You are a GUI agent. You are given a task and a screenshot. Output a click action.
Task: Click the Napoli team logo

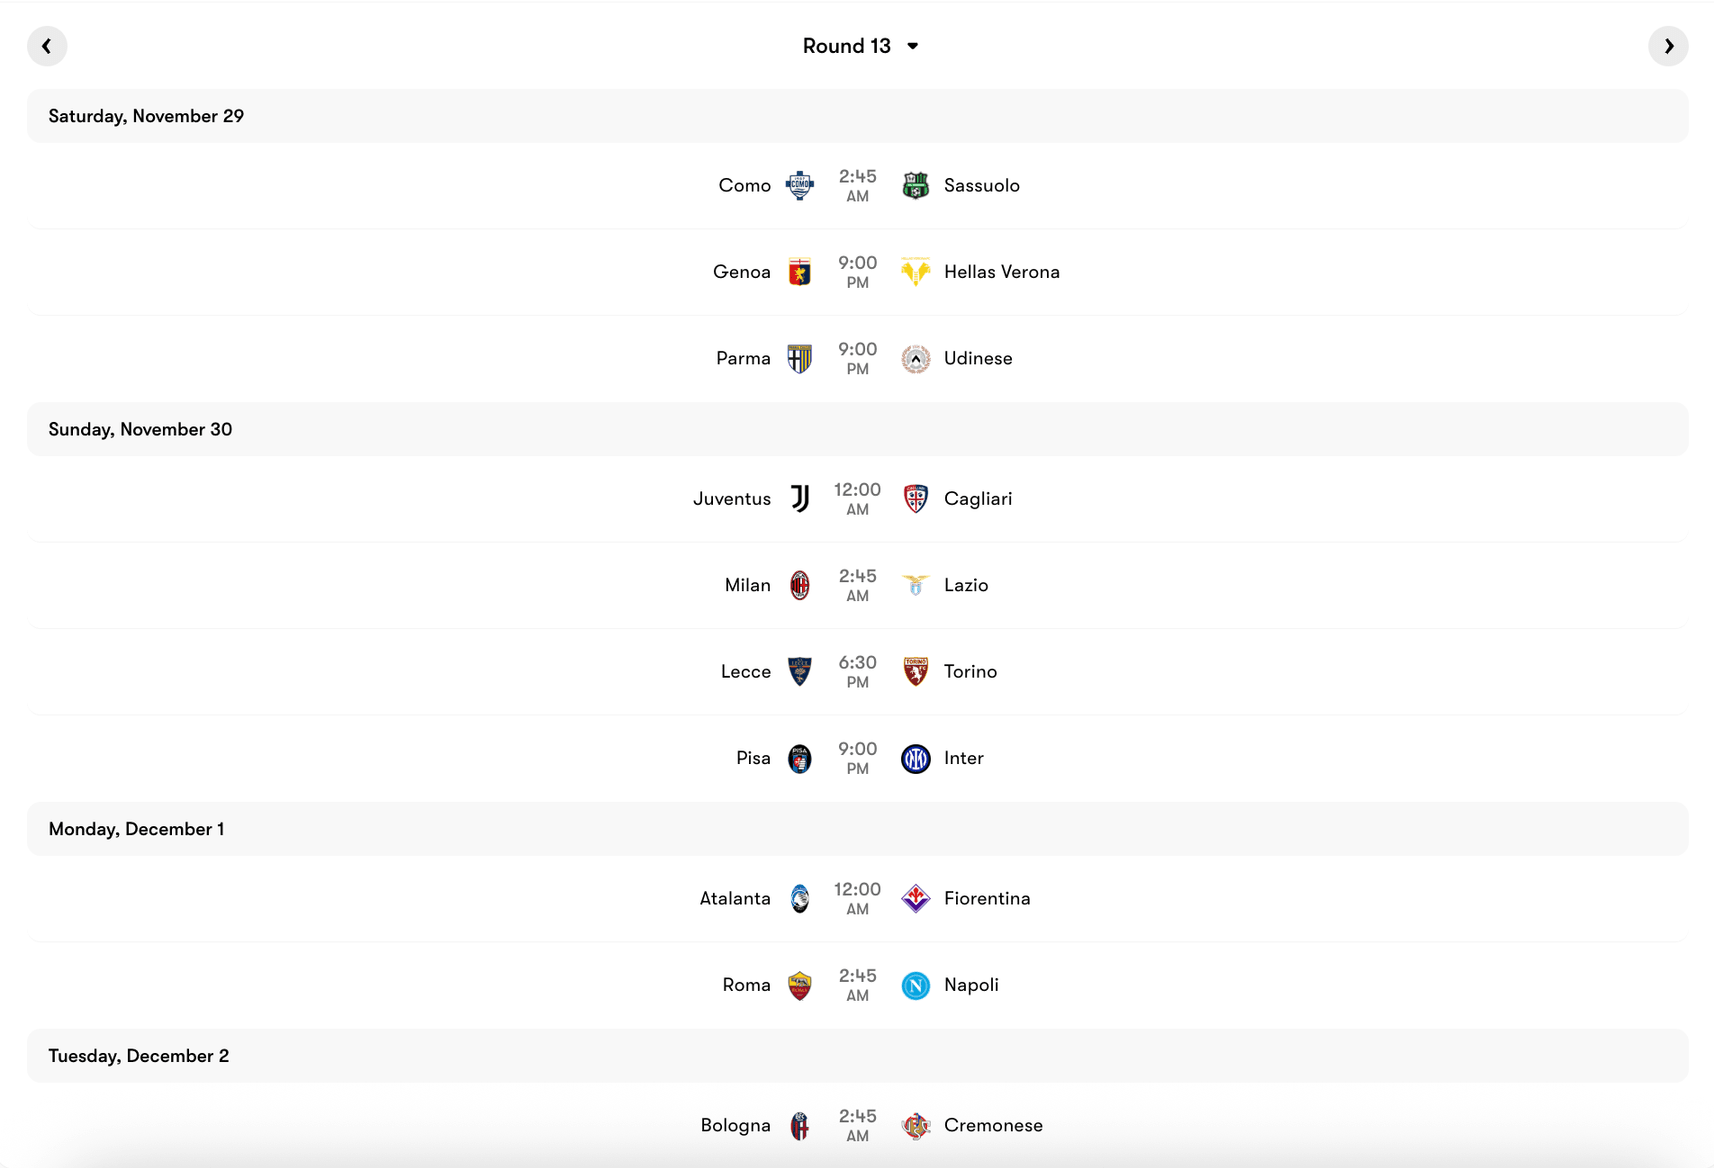[915, 985]
